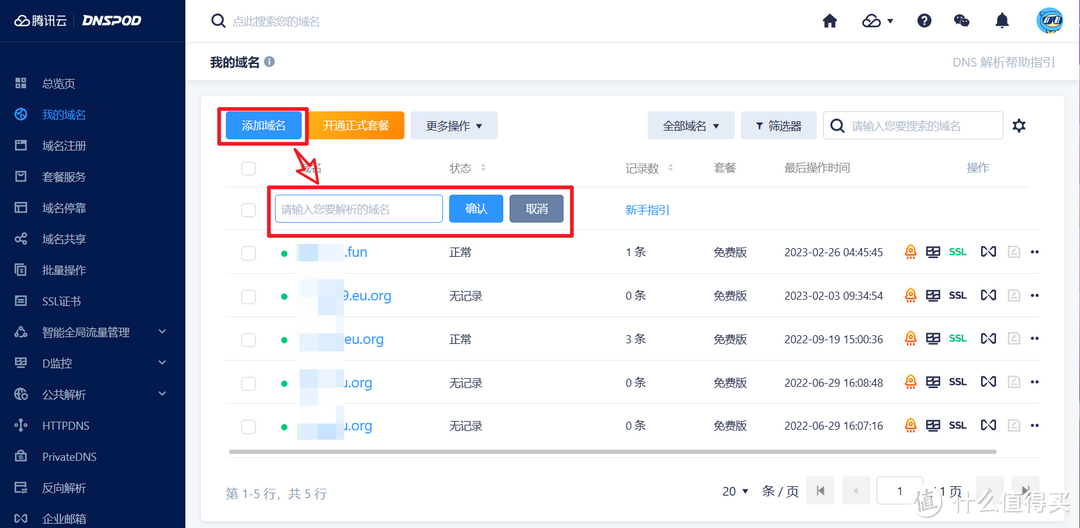
Task: Open more actions dots for last domain
Action: pos(1035,426)
